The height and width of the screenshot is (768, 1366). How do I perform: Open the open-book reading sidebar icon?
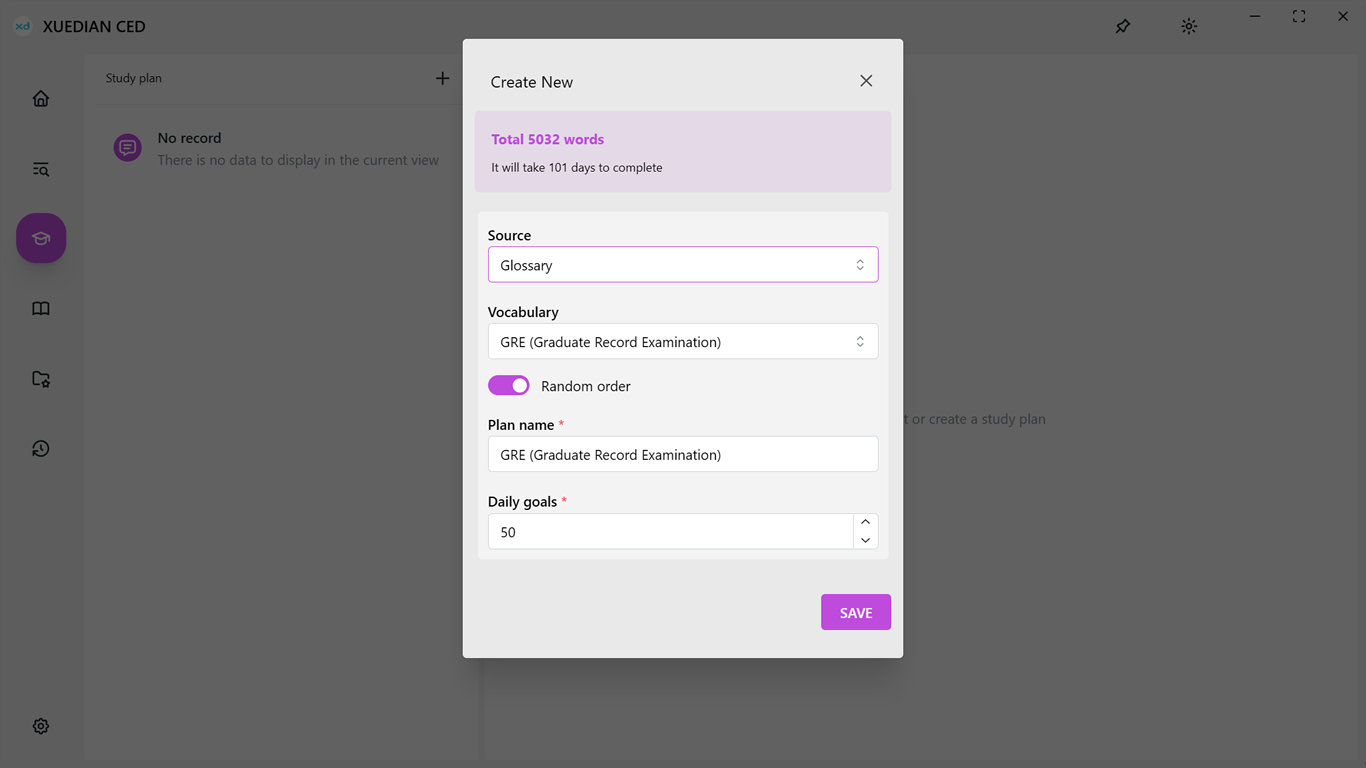pyautogui.click(x=41, y=308)
